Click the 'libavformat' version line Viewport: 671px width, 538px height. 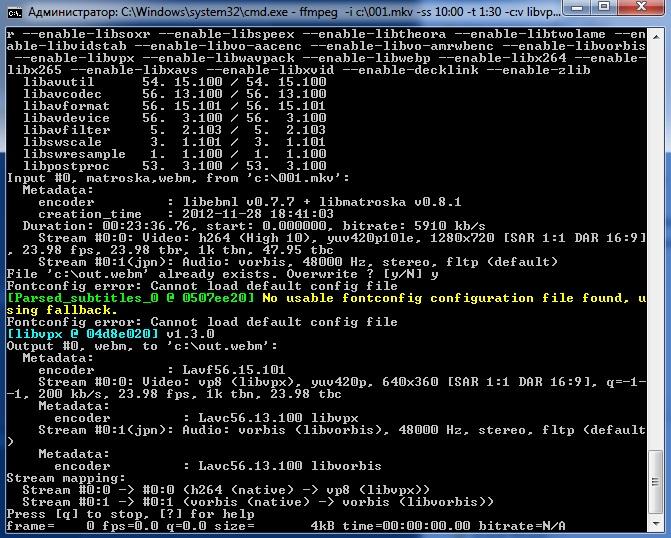pyautogui.click(x=175, y=106)
